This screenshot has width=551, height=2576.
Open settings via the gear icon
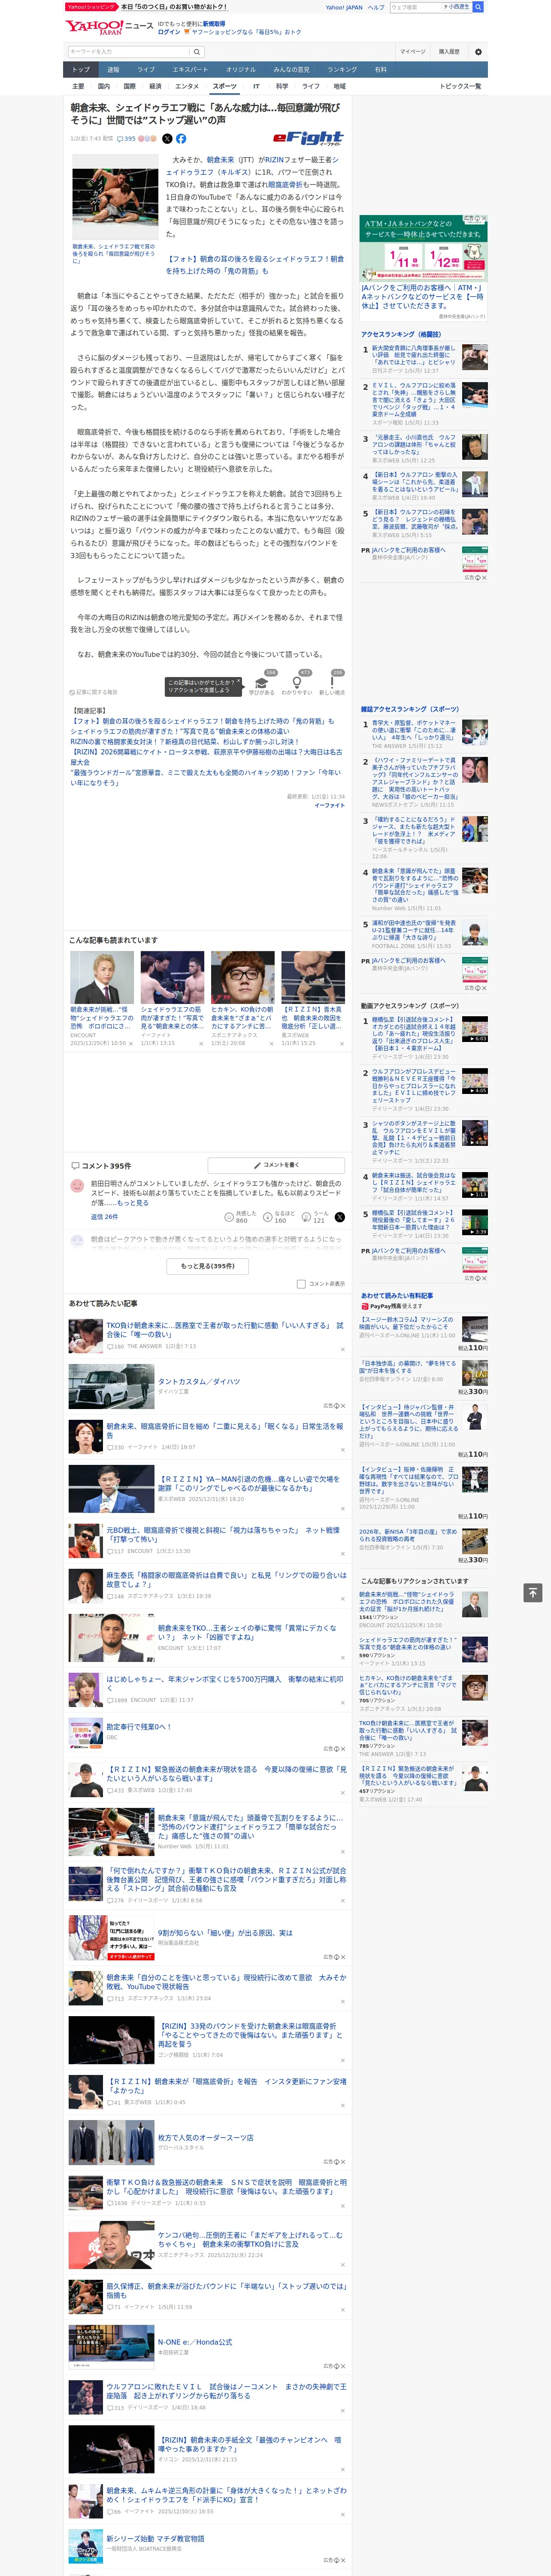[478, 52]
